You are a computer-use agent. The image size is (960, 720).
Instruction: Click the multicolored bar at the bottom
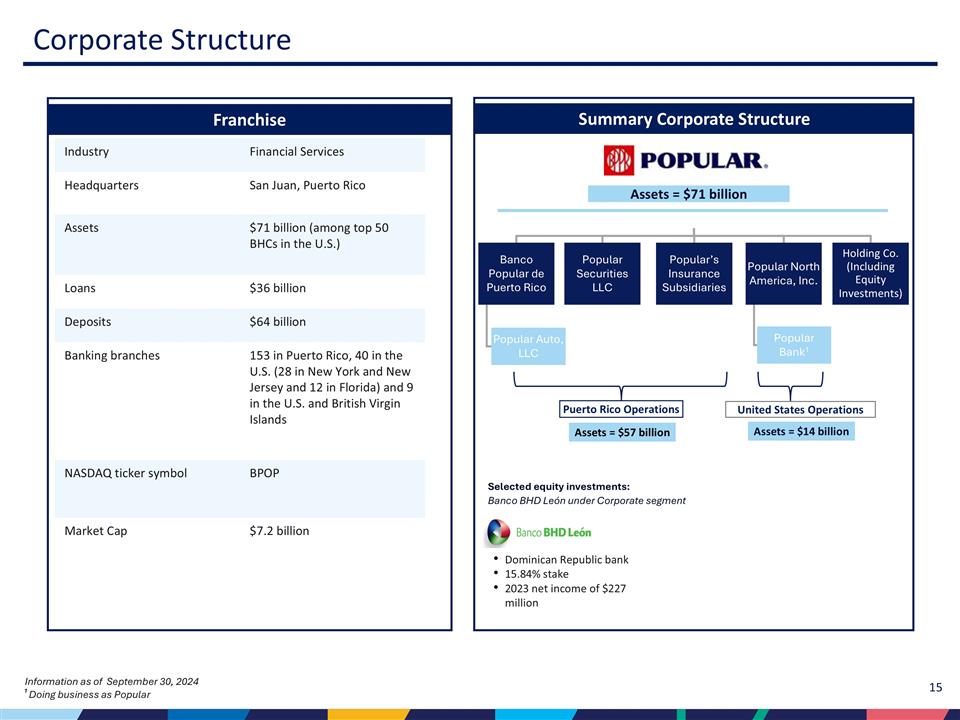[x=480, y=712]
